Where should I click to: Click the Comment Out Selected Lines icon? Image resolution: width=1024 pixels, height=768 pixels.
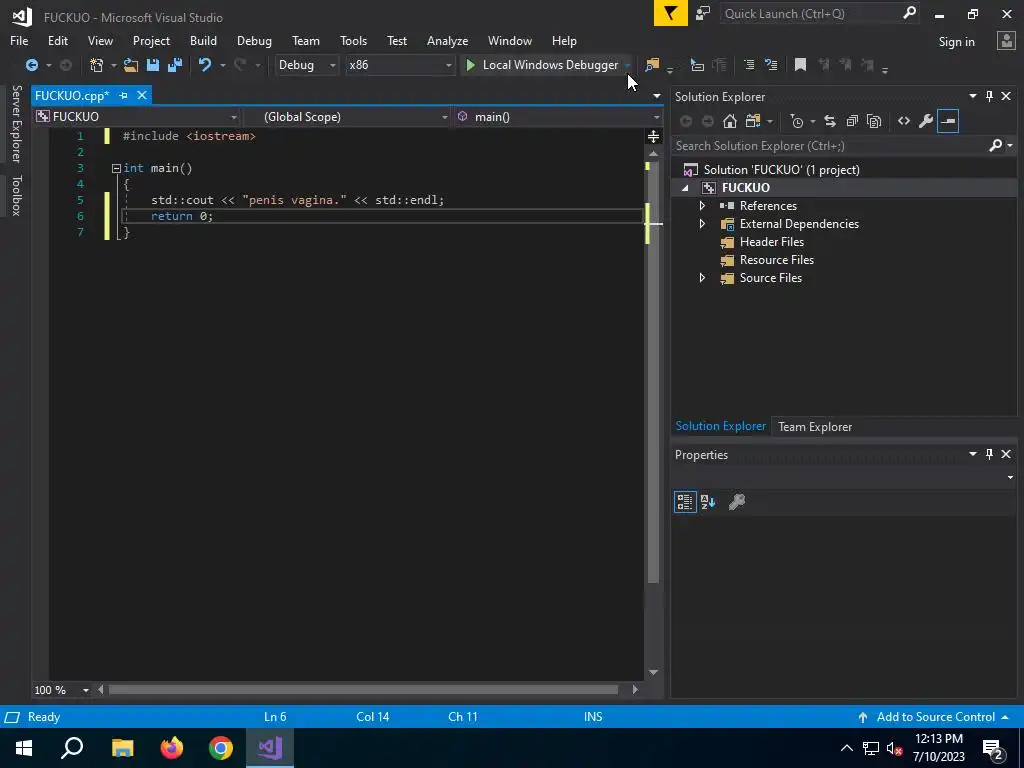pos(749,65)
